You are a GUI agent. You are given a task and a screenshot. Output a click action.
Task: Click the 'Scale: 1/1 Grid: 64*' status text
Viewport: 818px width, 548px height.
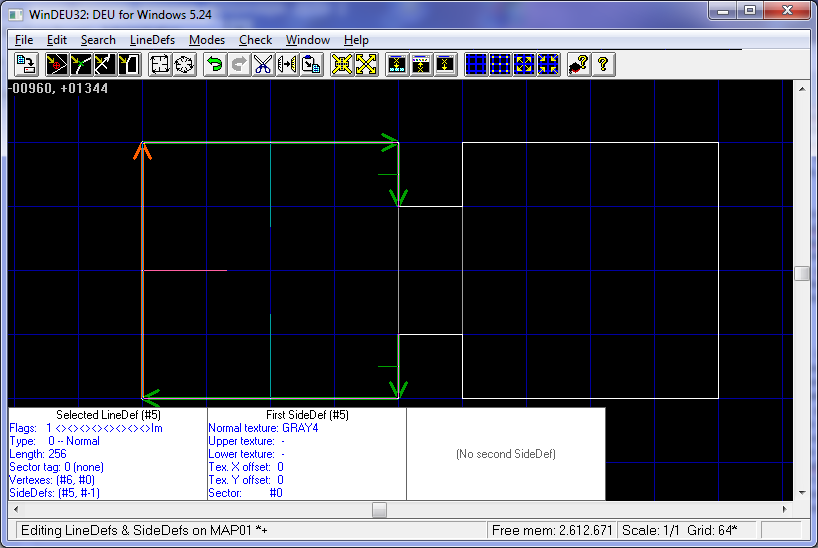(x=680, y=530)
